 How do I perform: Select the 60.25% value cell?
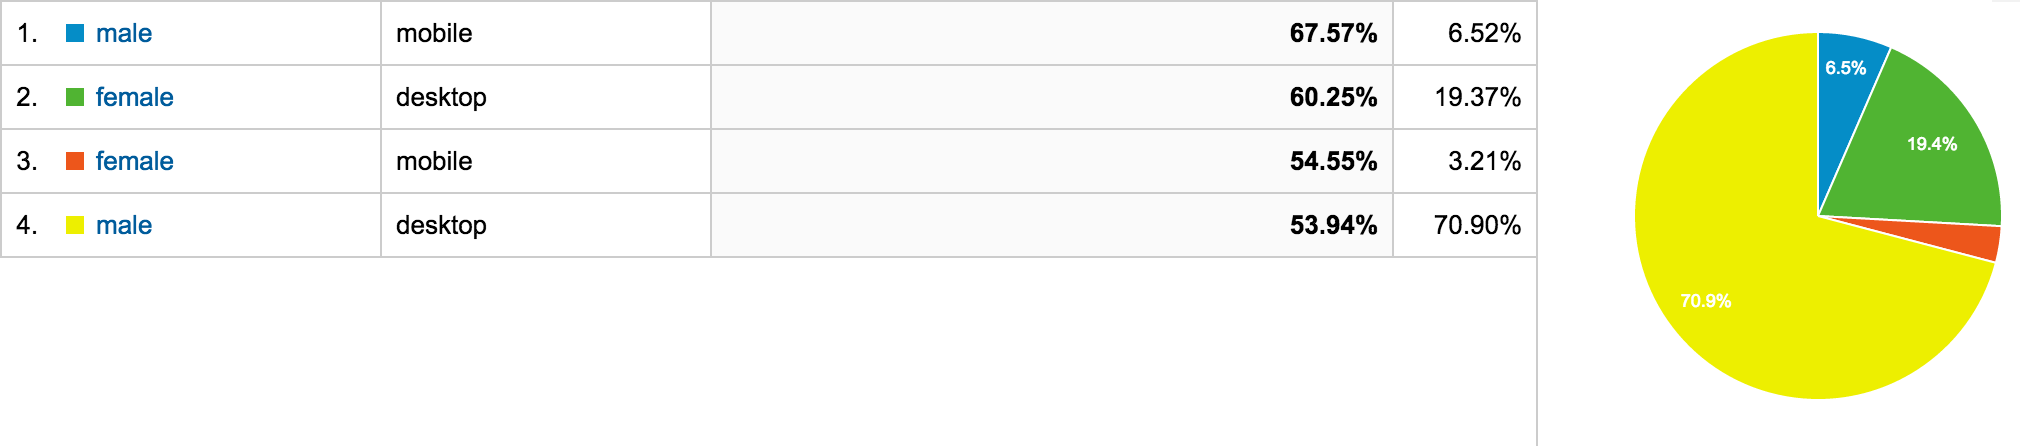tap(1052, 97)
